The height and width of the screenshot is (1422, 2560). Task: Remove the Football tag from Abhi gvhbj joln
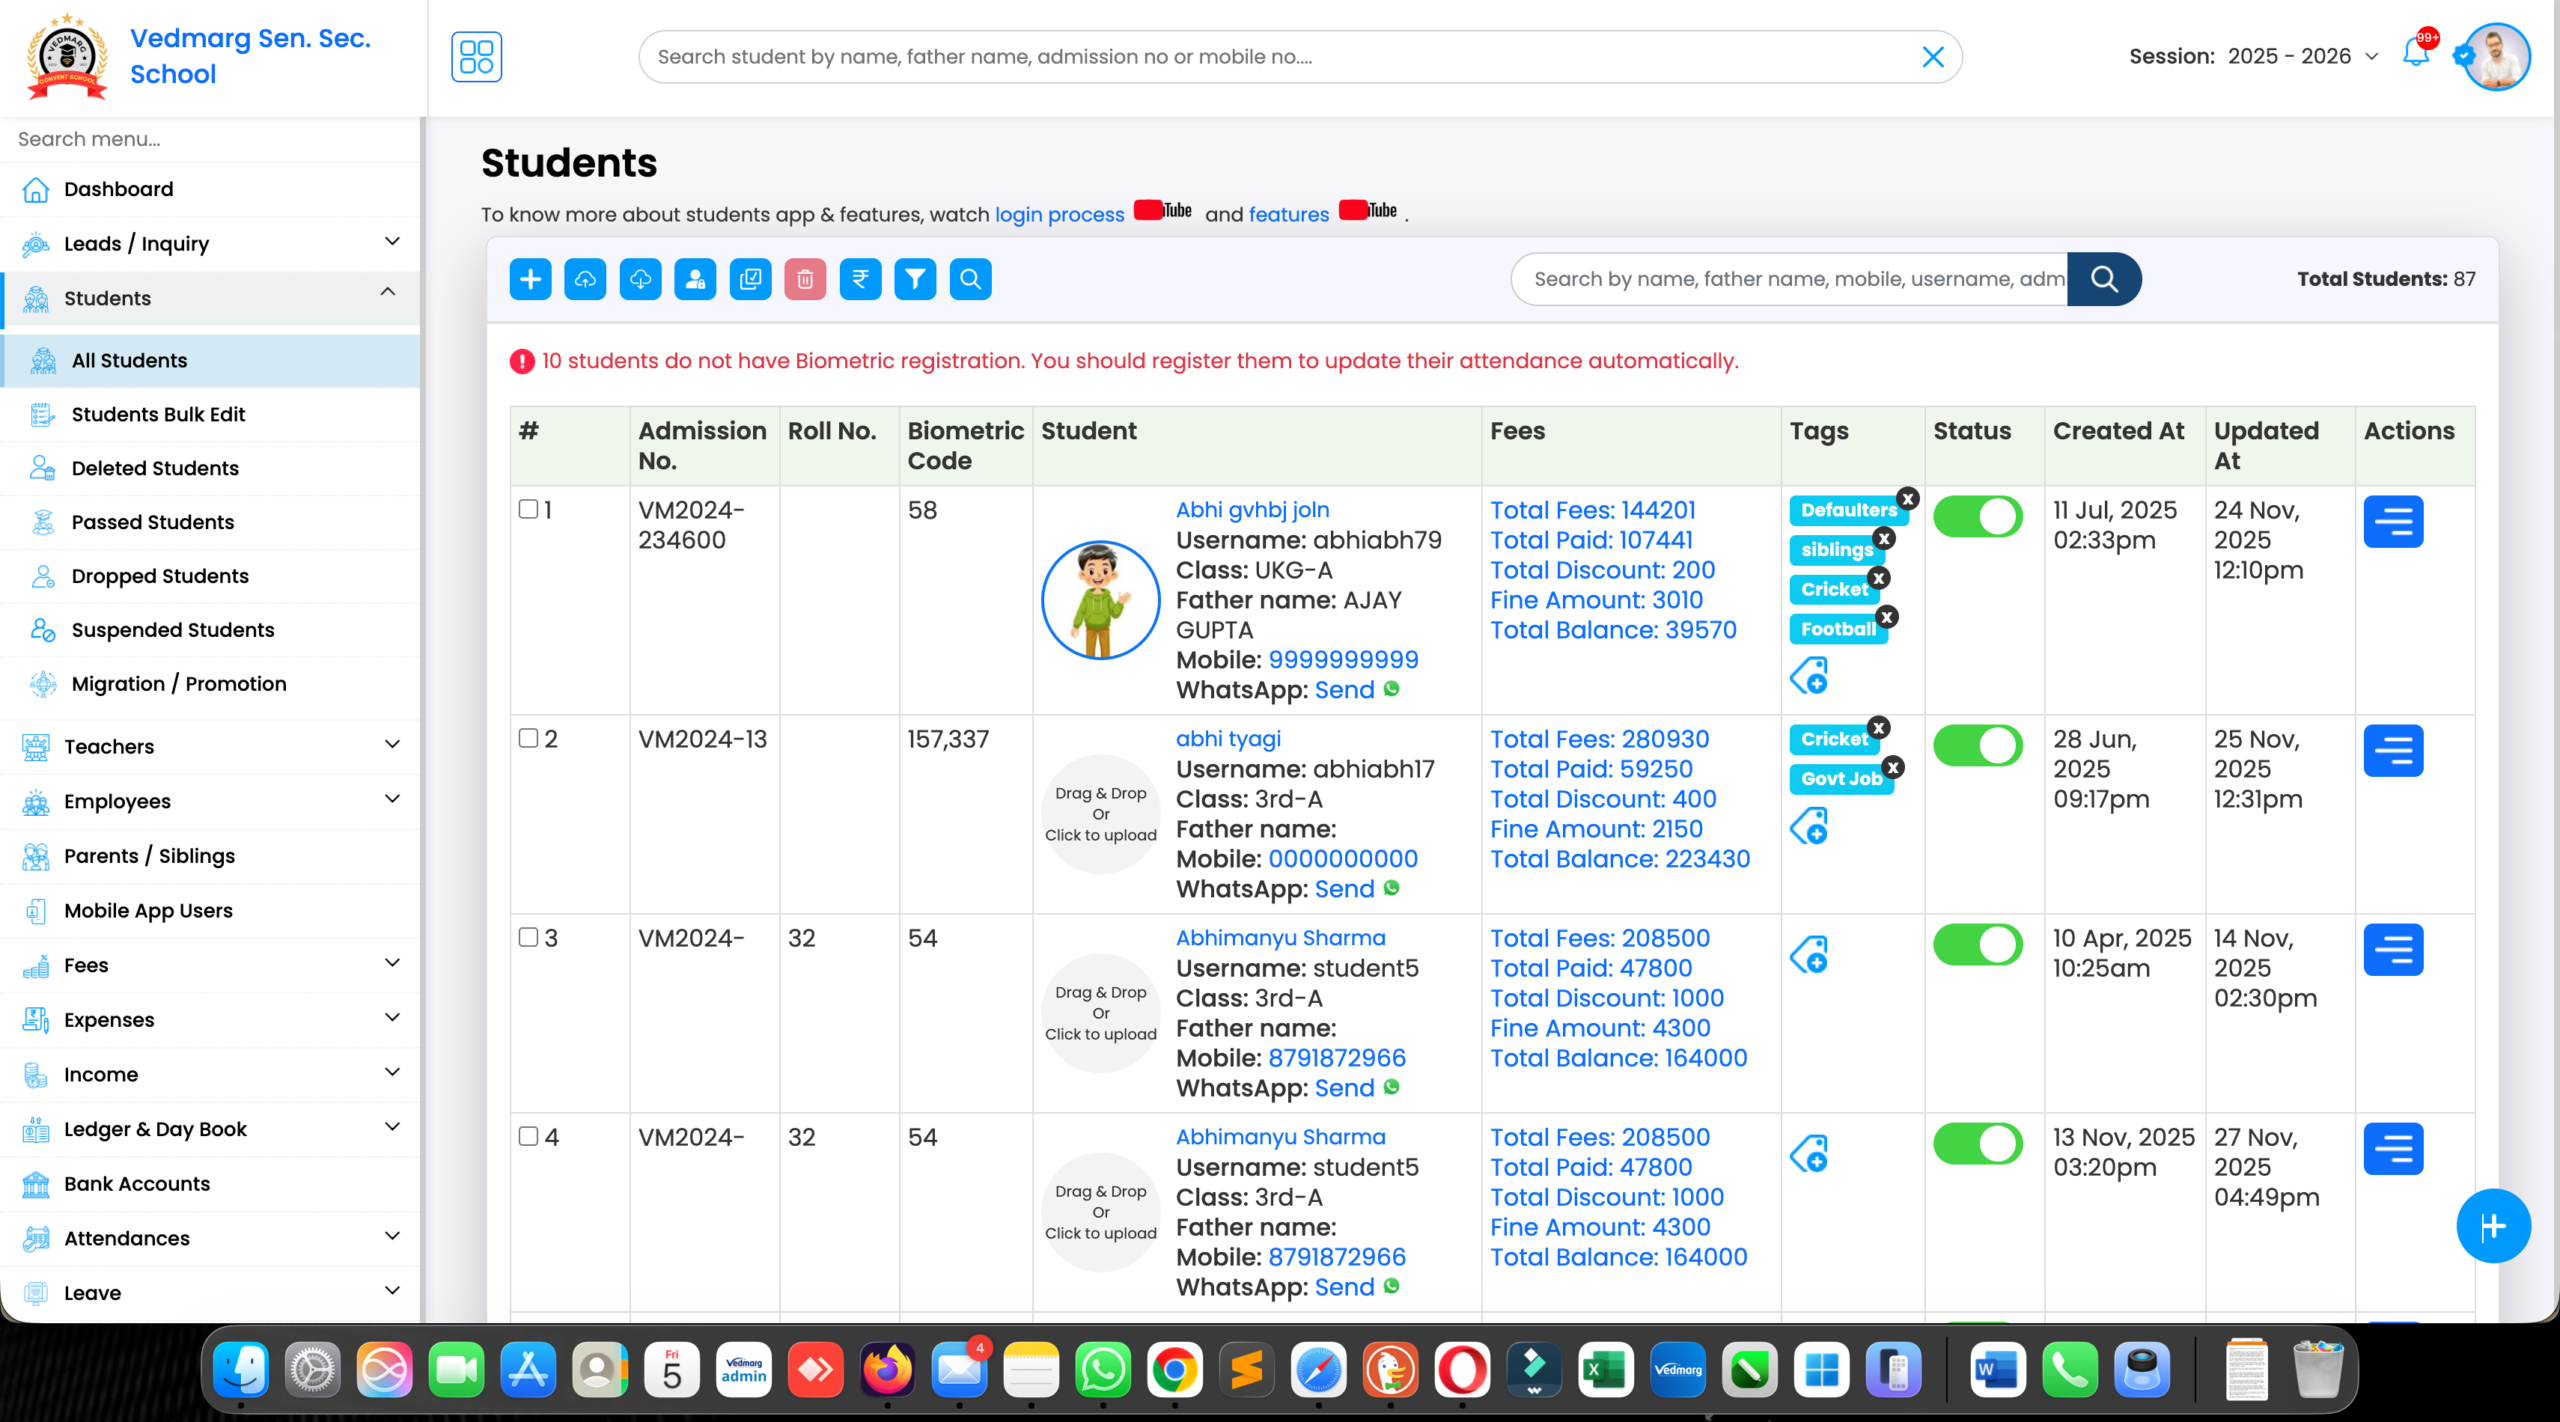pyautogui.click(x=1886, y=617)
